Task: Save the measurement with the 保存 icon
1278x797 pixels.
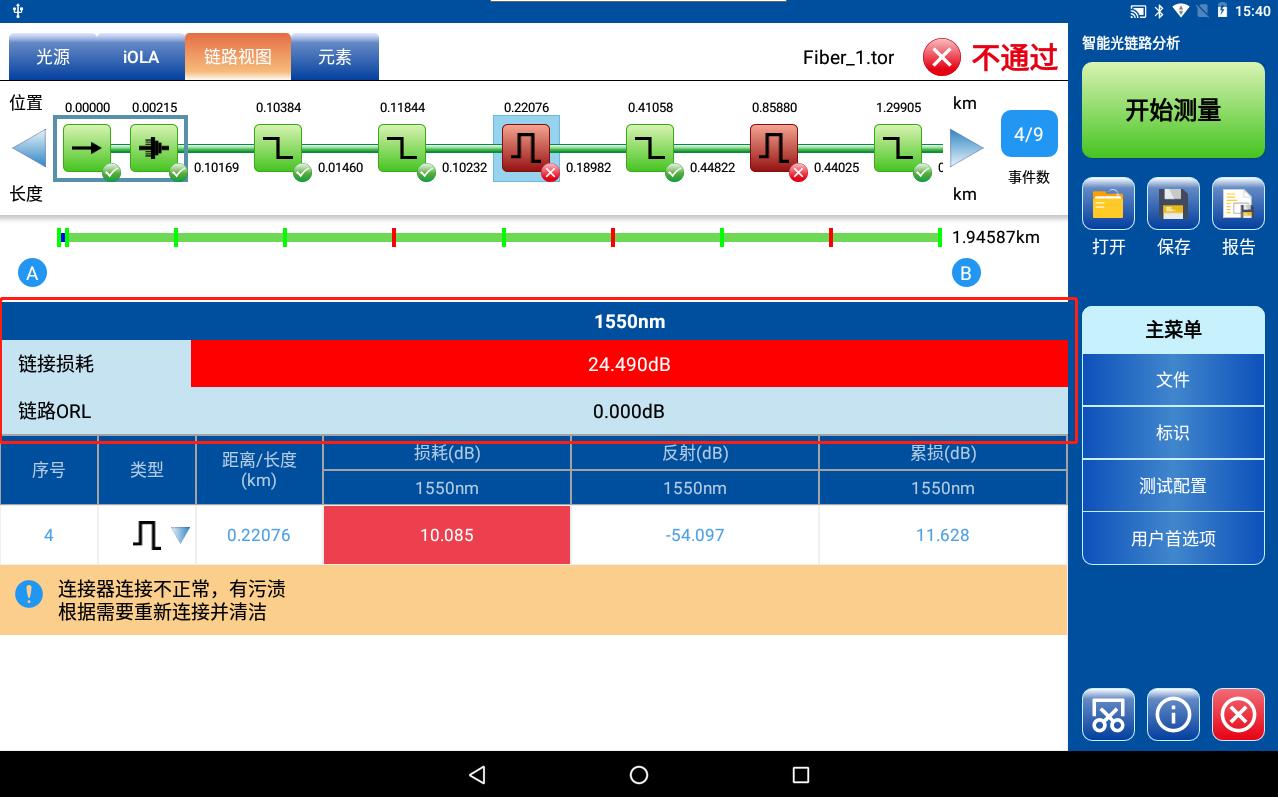Action: point(1172,203)
